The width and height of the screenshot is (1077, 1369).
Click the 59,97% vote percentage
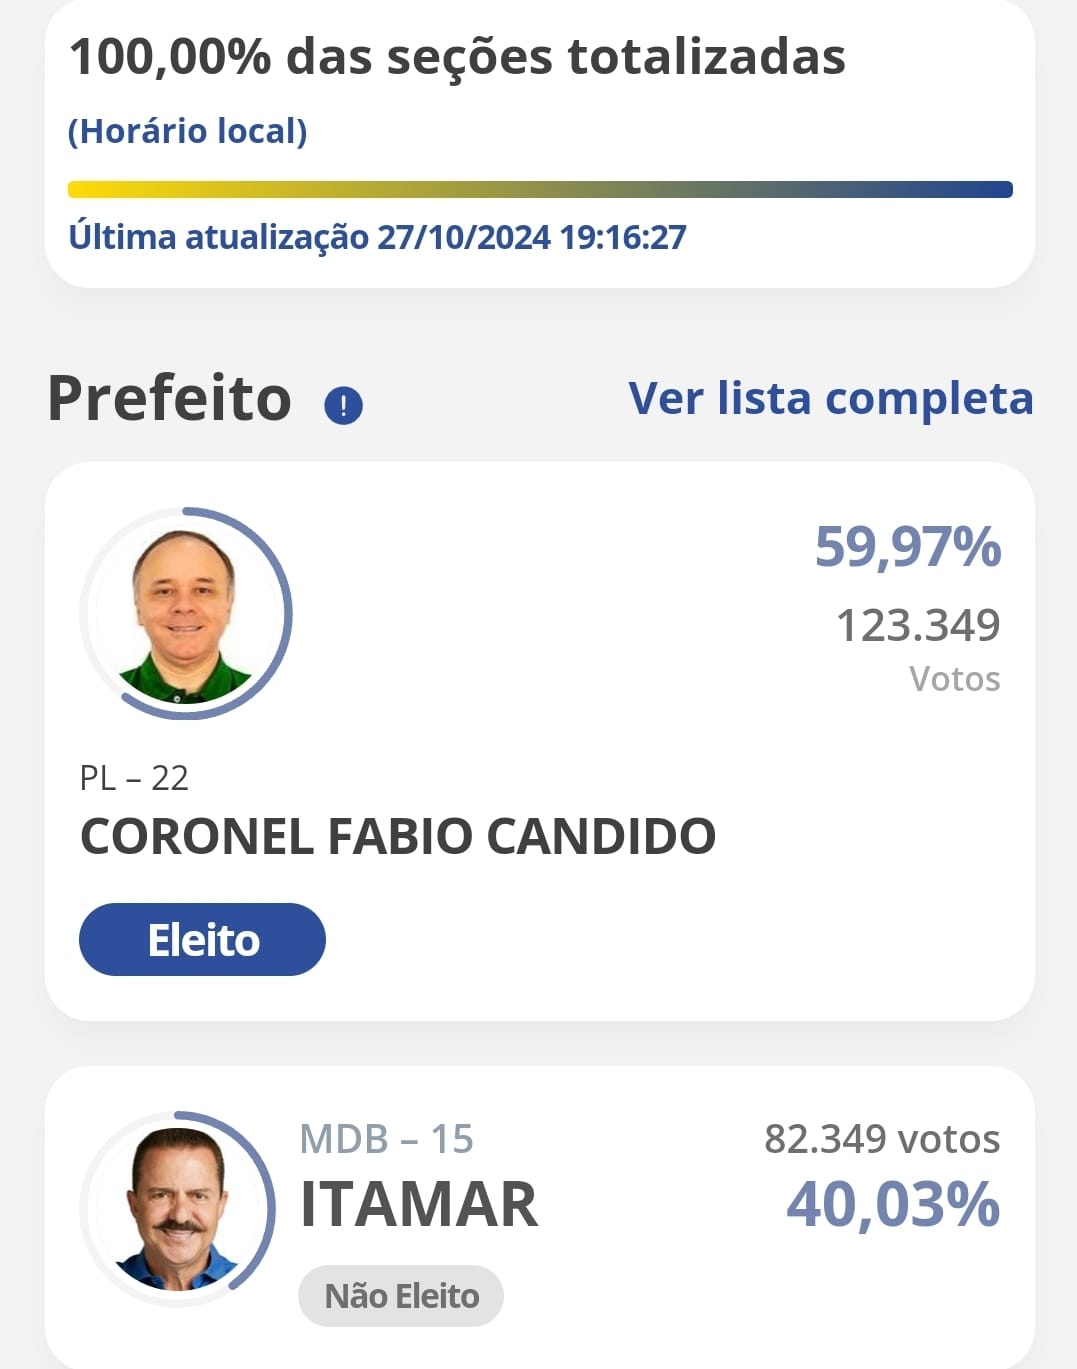coord(907,547)
